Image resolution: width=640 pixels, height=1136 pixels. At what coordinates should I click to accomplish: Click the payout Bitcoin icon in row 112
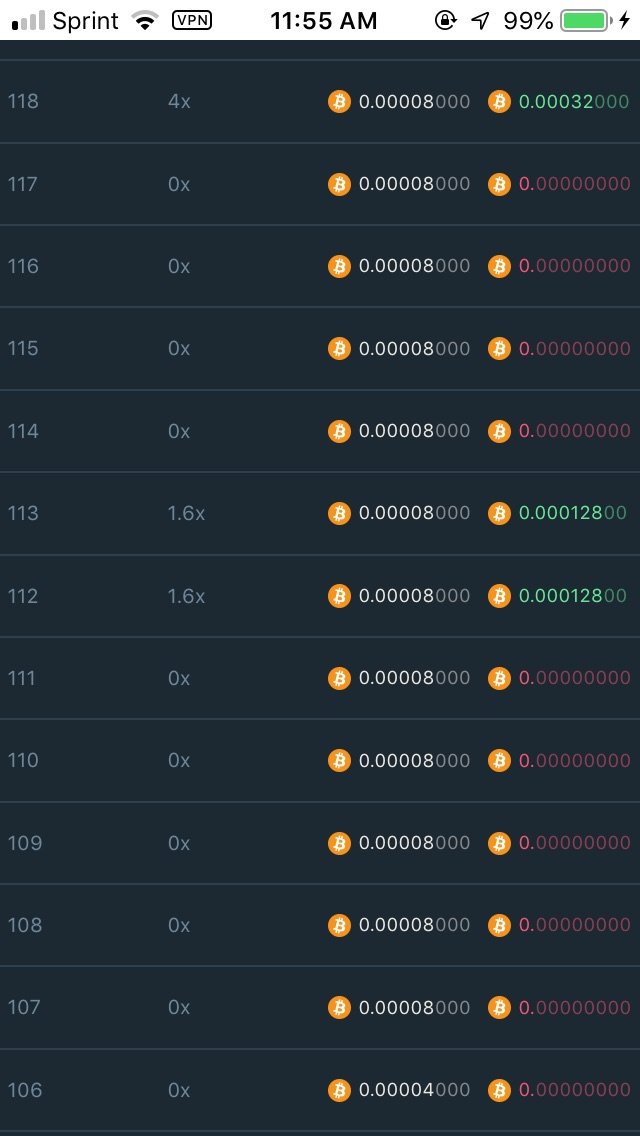pyautogui.click(x=499, y=596)
